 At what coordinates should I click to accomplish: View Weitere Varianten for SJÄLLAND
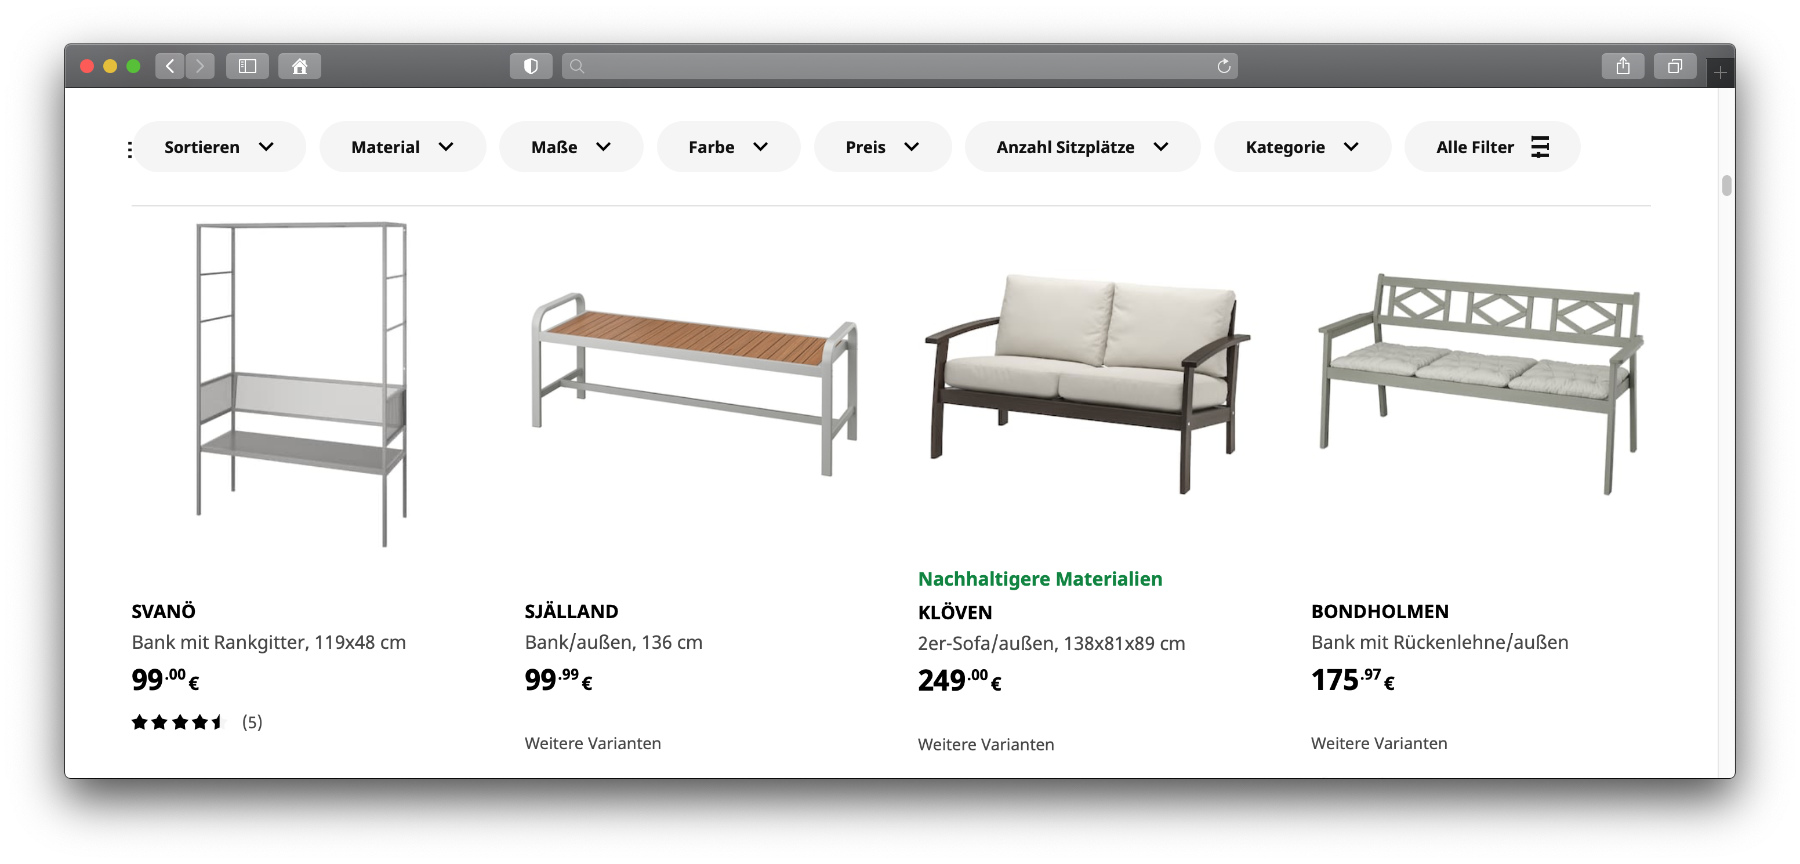click(x=593, y=743)
